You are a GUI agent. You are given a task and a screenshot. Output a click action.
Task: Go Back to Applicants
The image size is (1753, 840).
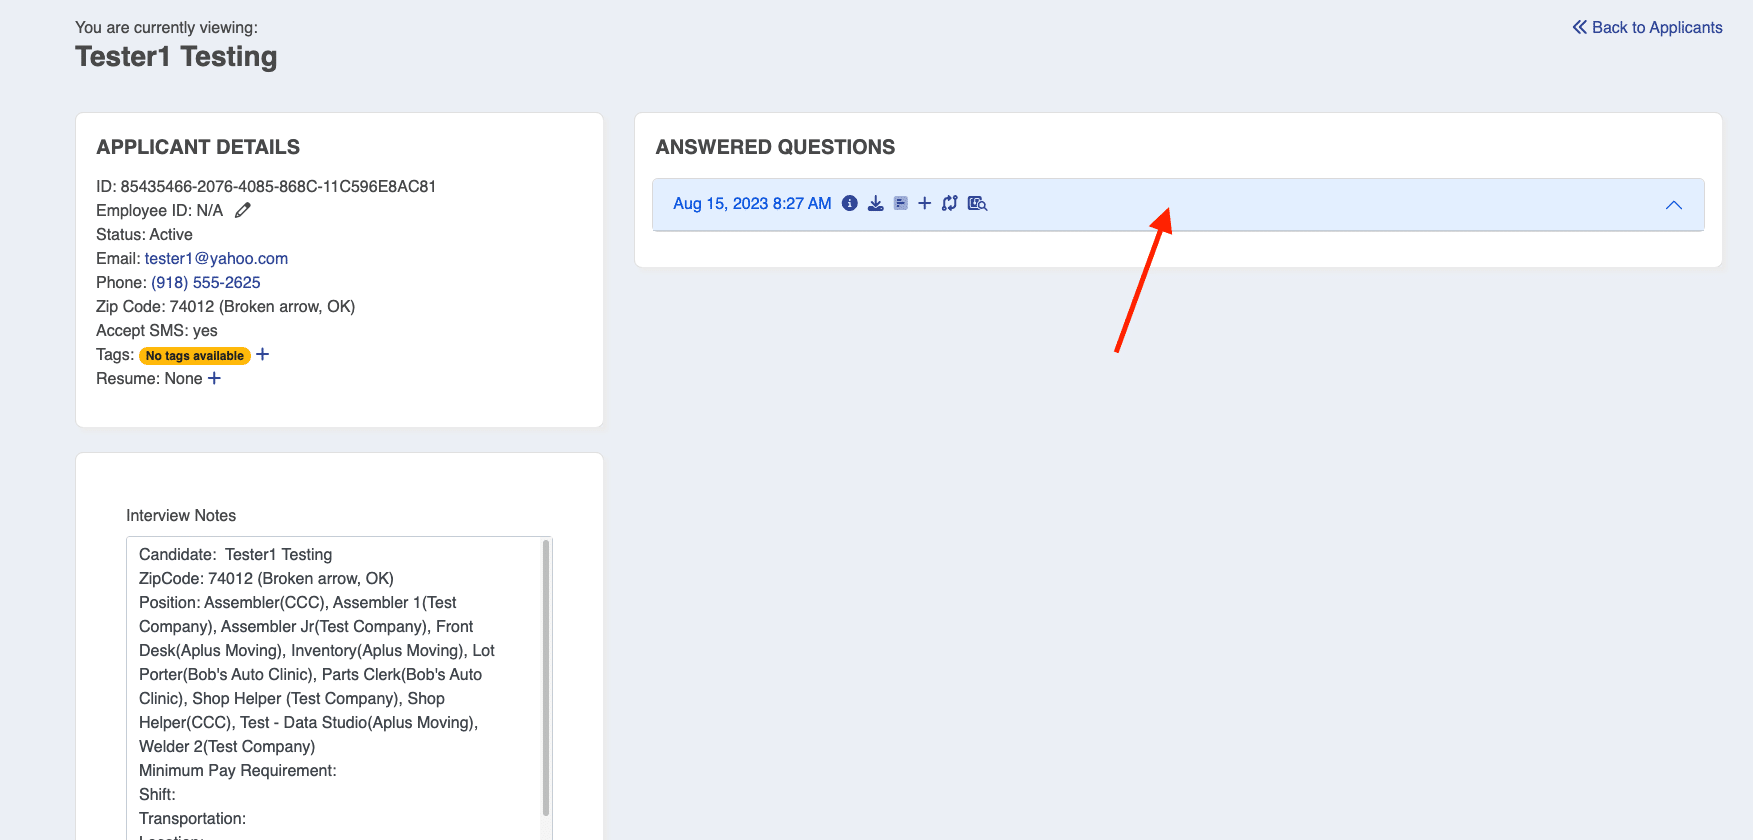click(x=1647, y=28)
